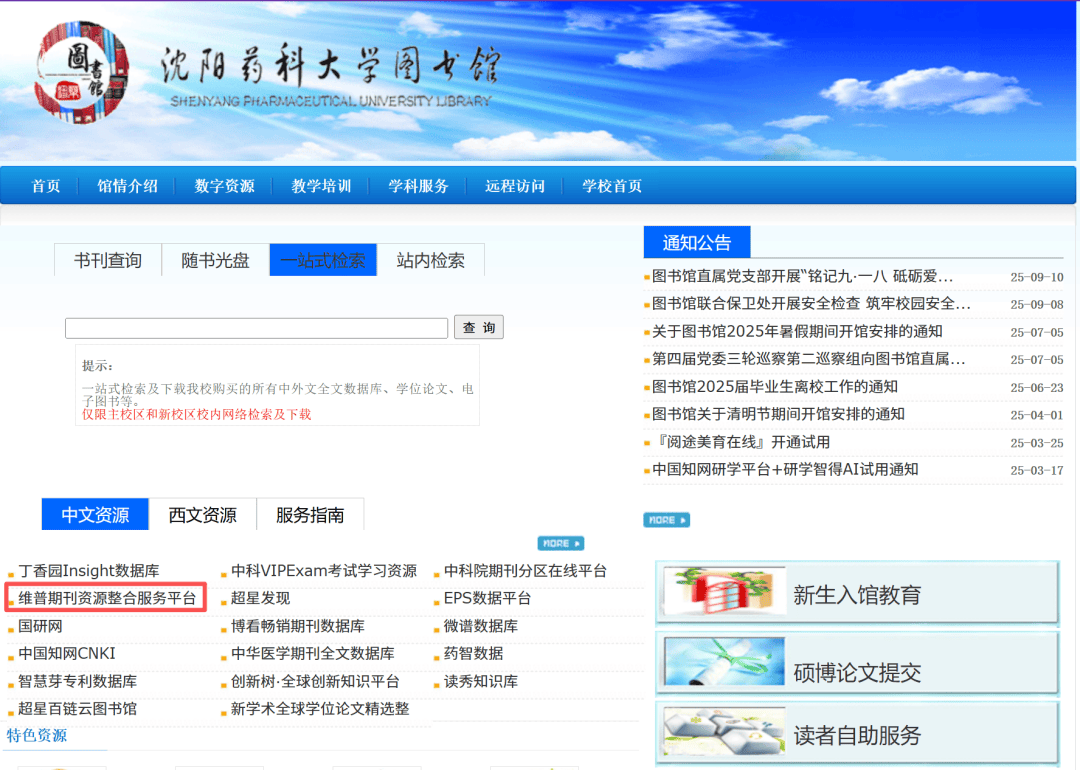Click MORE icon under notices list
1080x770 pixels.
[666, 520]
